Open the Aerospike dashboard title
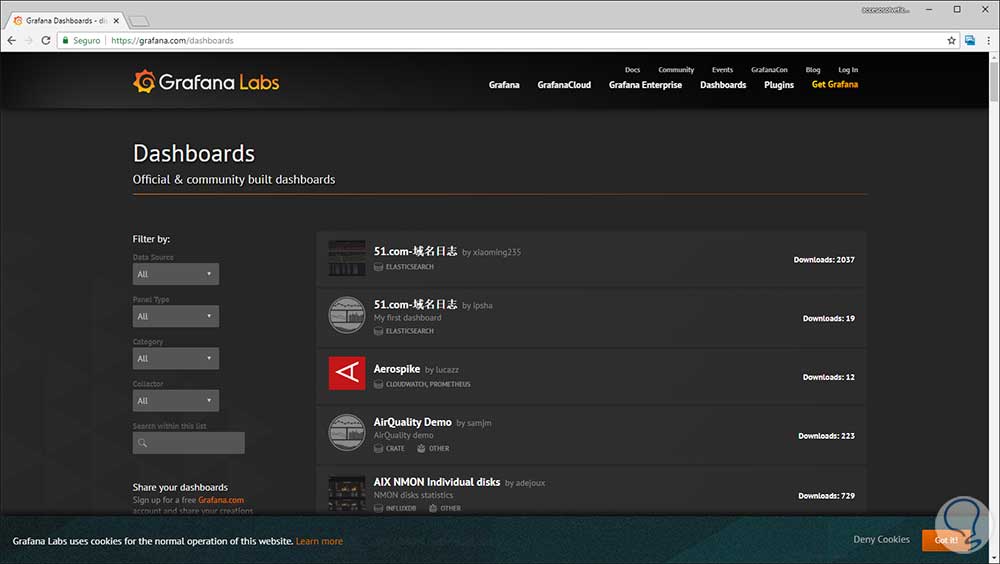Image resolution: width=1000 pixels, height=564 pixels. pyautogui.click(x=397, y=369)
